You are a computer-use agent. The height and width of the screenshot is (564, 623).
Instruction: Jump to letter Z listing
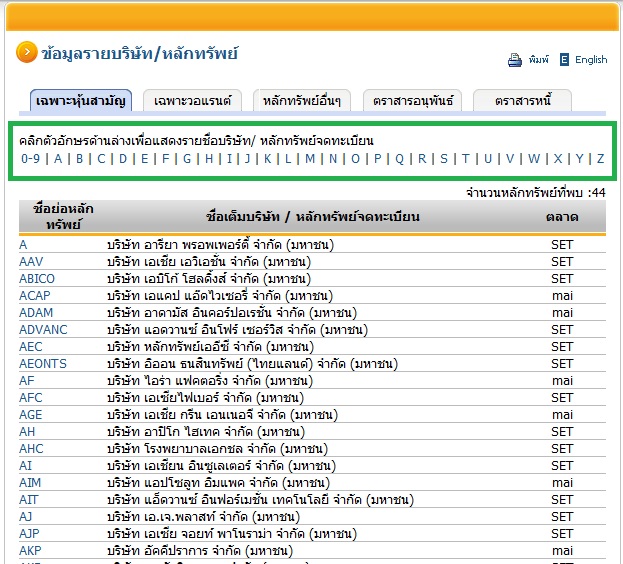point(601,159)
